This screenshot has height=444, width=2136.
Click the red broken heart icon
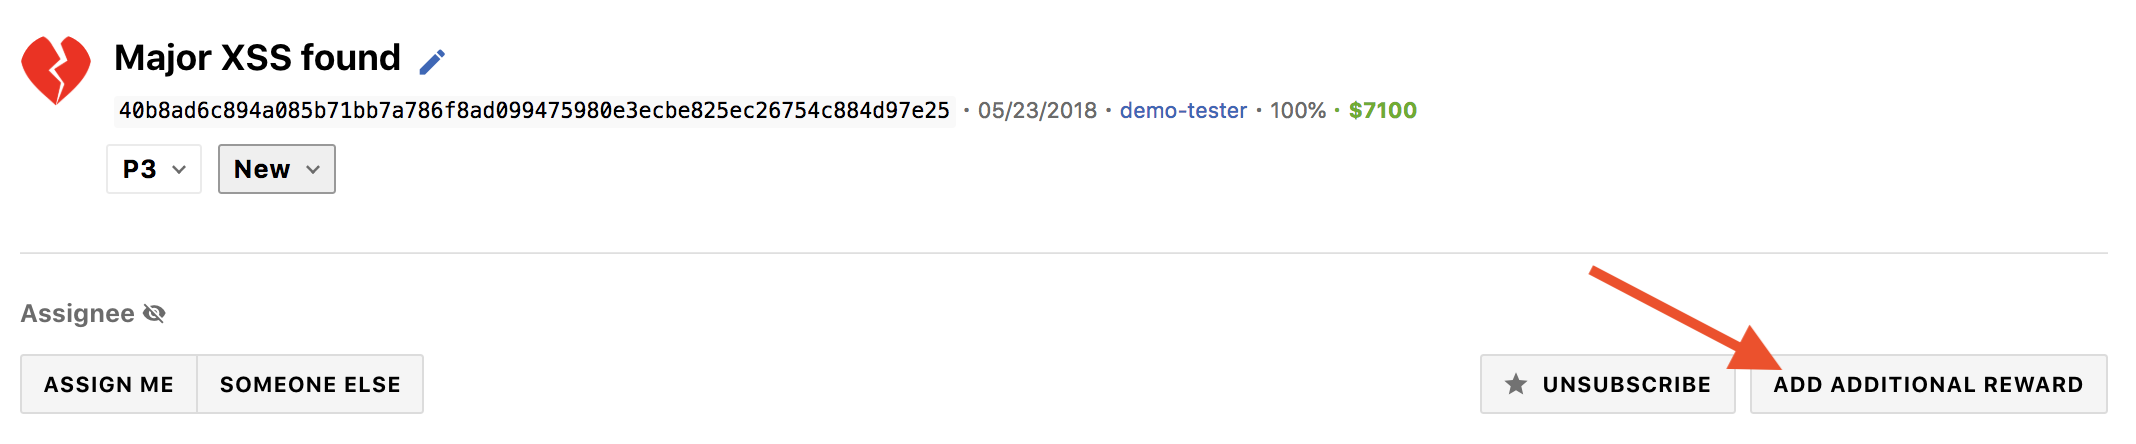click(56, 70)
